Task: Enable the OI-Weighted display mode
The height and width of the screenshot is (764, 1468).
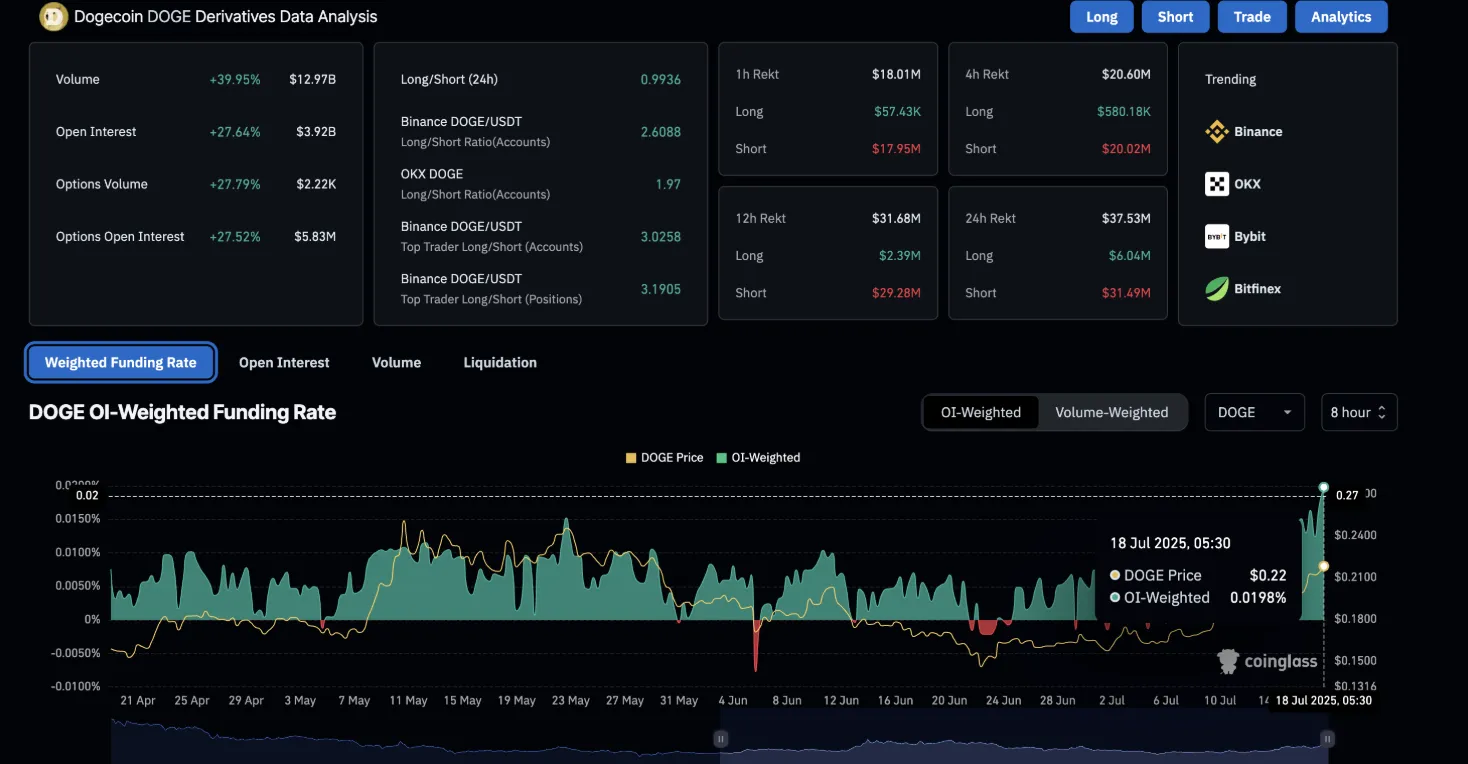Action: (980, 411)
